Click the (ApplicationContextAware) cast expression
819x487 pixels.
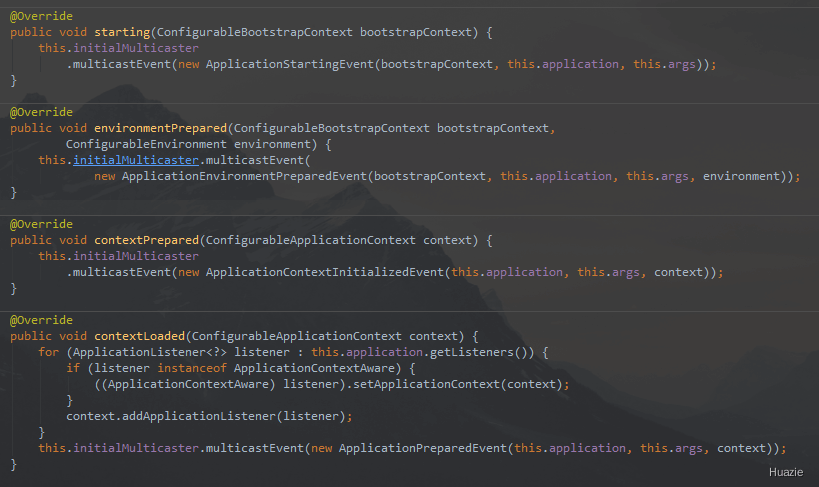[189, 385]
